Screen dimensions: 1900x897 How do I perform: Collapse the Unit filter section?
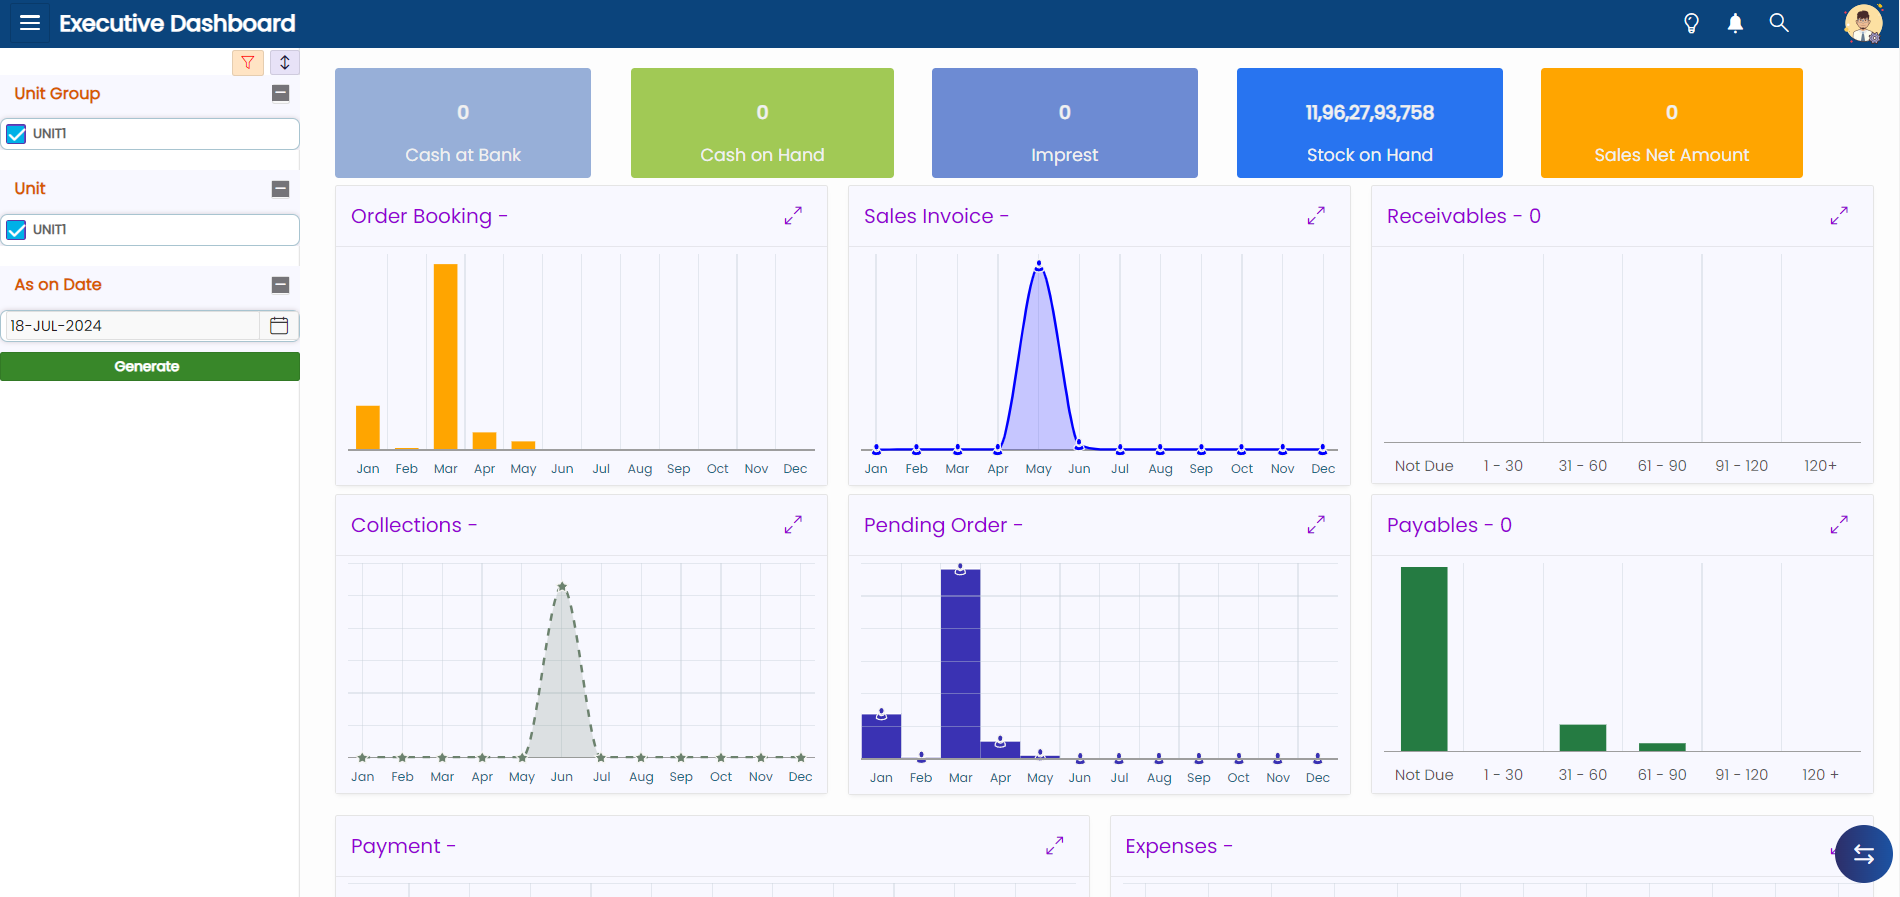tap(281, 189)
